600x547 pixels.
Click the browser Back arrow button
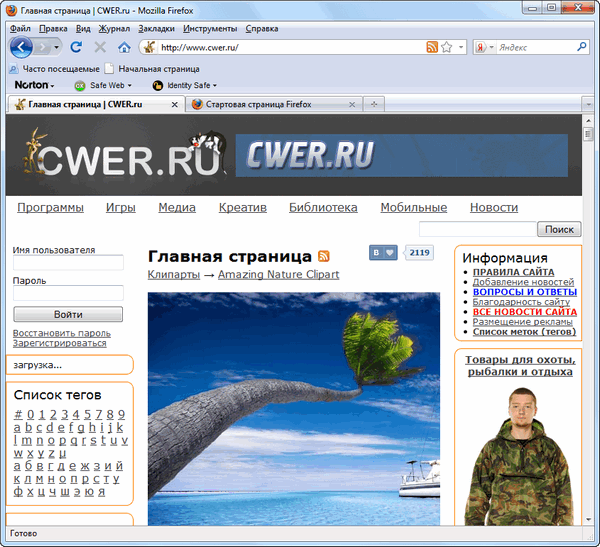pos(22,47)
